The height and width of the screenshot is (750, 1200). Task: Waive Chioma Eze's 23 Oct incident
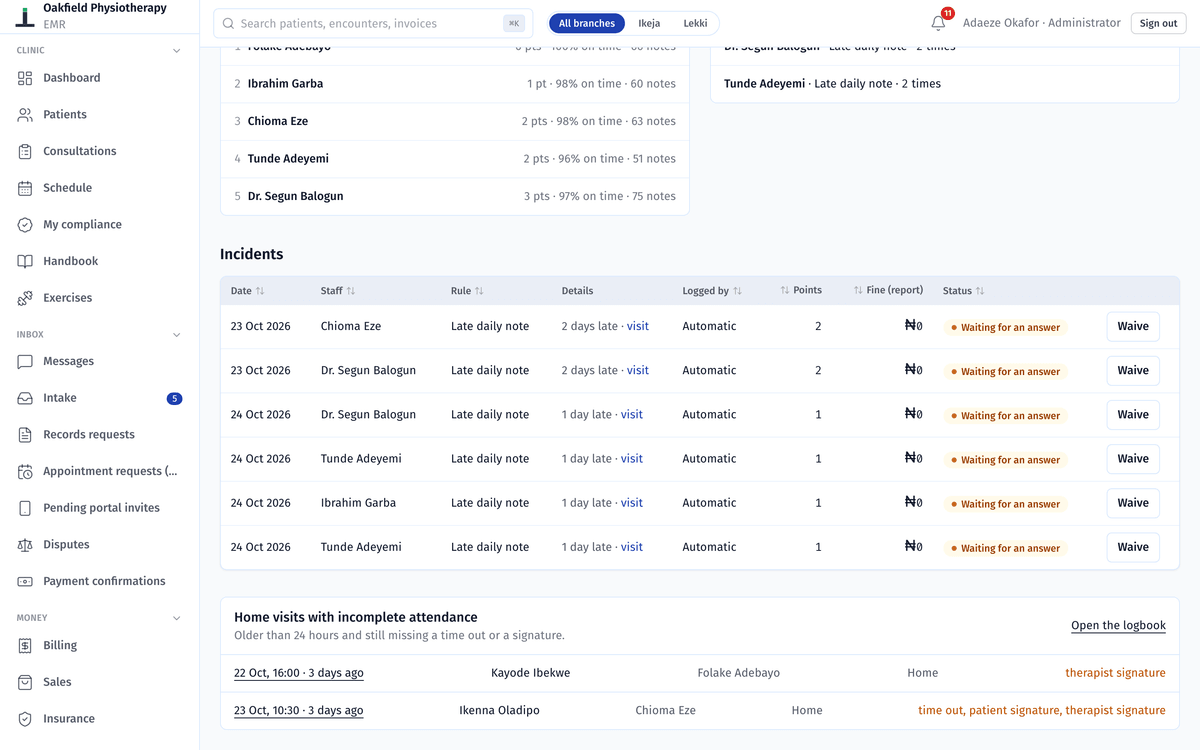coord(1133,327)
